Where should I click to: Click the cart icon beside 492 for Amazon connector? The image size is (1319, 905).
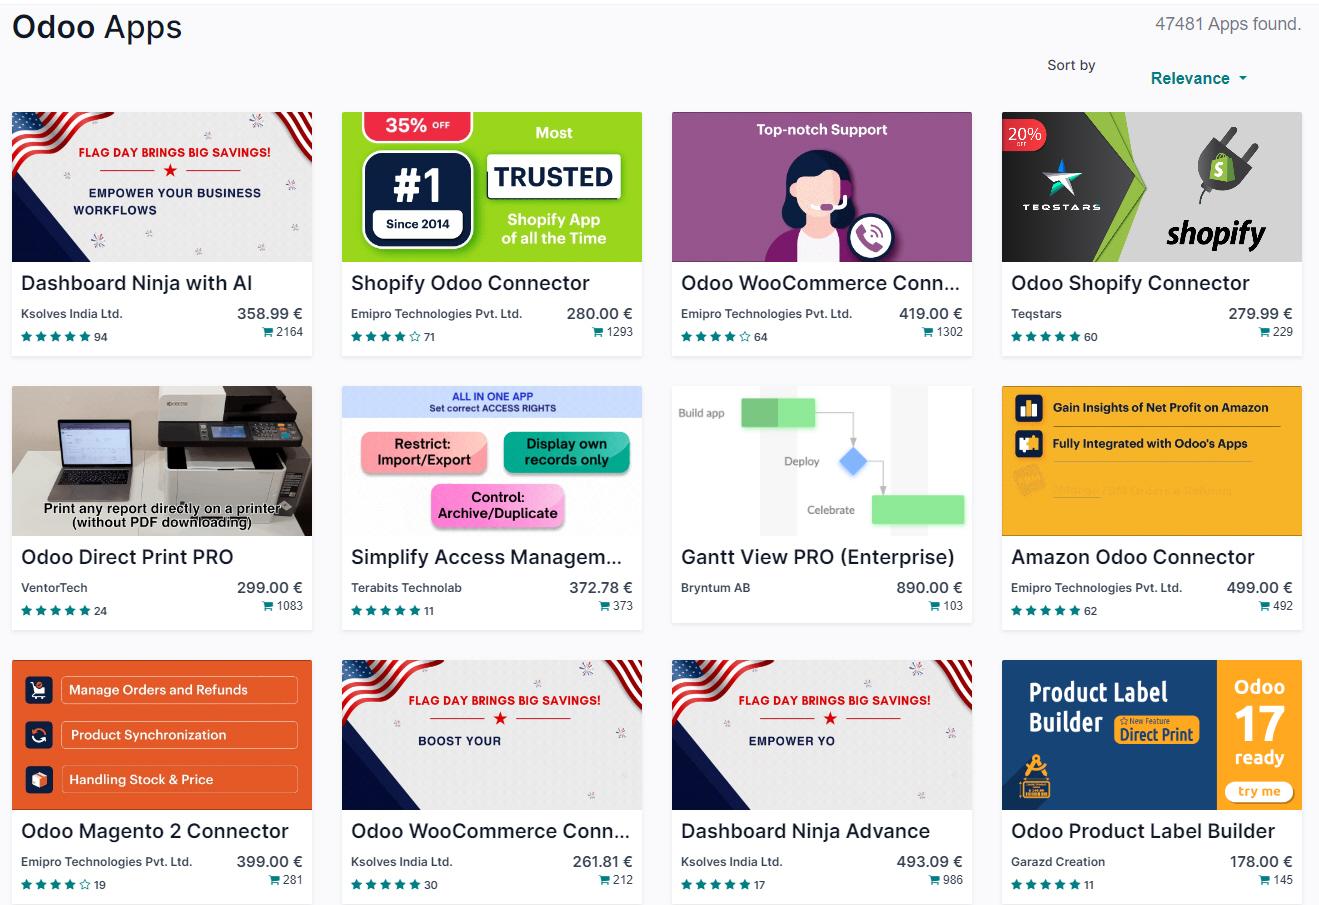(x=1258, y=606)
